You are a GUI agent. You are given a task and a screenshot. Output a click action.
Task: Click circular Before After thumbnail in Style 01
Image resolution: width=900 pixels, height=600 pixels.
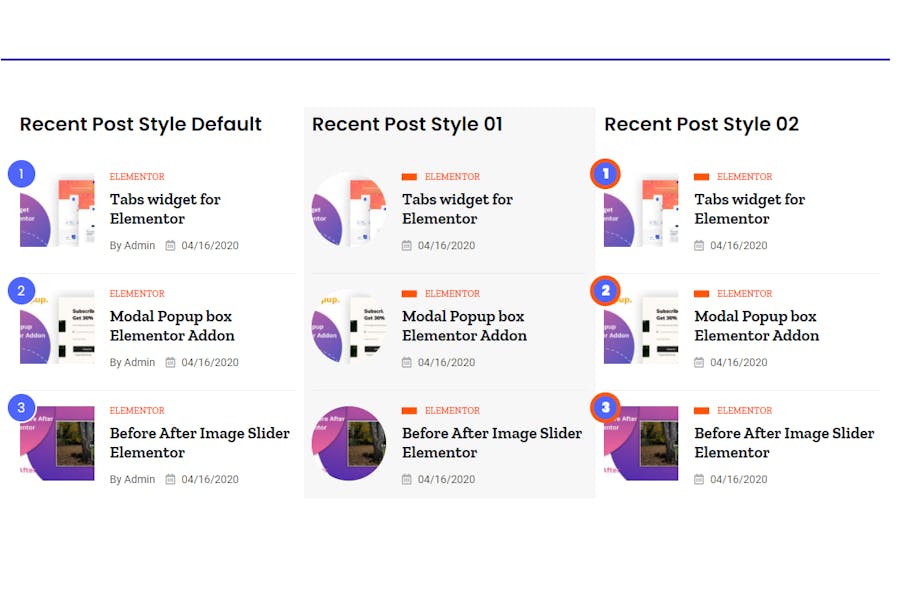tap(349, 443)
